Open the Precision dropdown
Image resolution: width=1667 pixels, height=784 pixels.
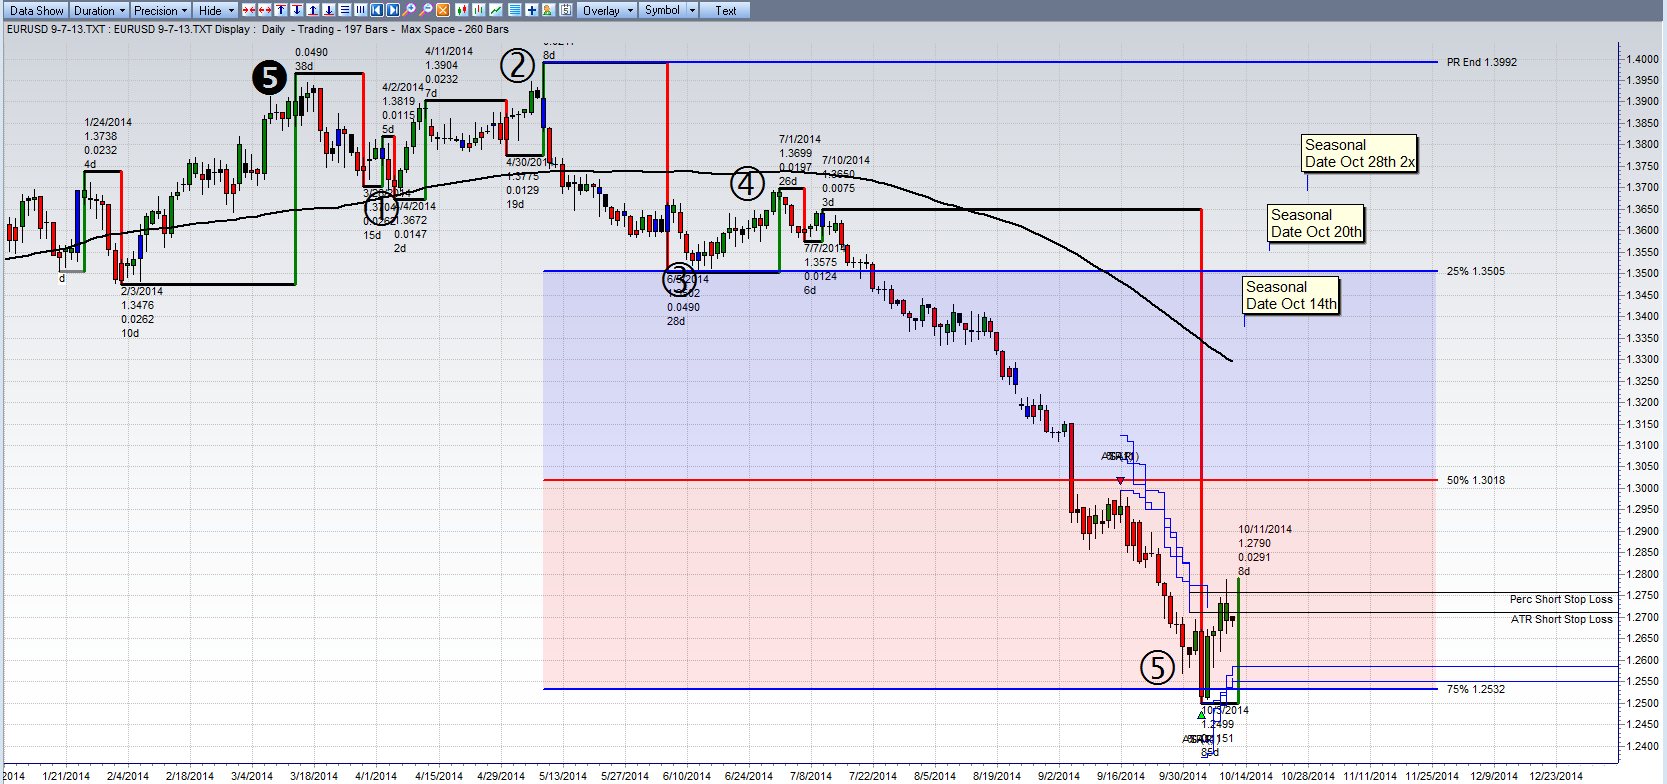tap(161, 10)
